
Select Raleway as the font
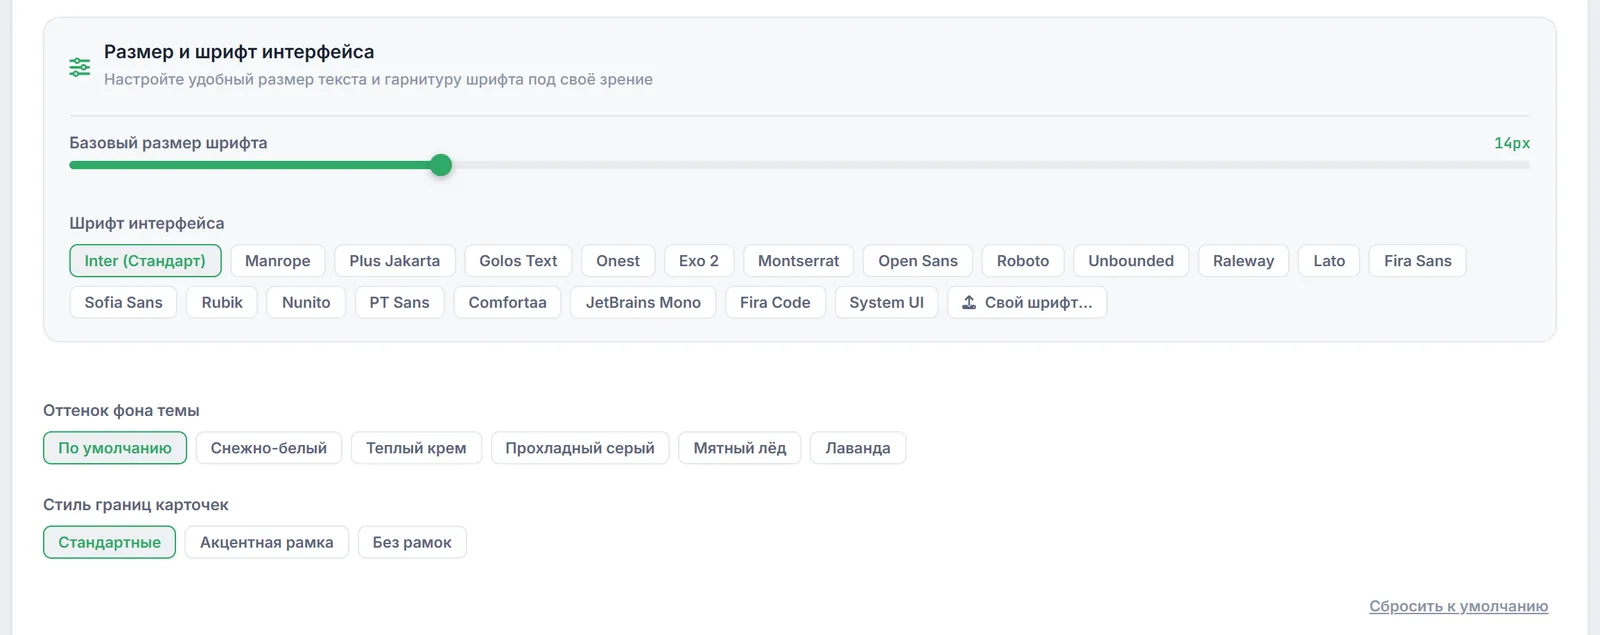coord(1244,261)
